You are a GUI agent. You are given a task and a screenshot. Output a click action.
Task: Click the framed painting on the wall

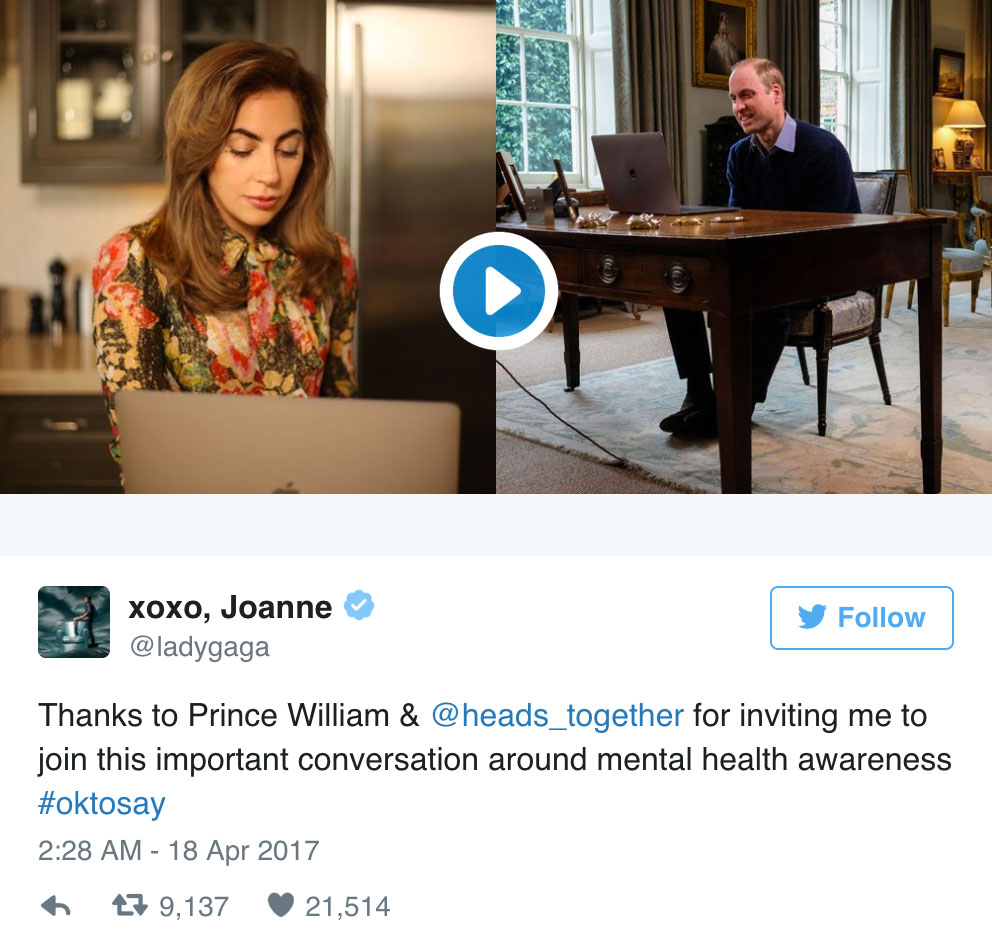tap(724, 43)
